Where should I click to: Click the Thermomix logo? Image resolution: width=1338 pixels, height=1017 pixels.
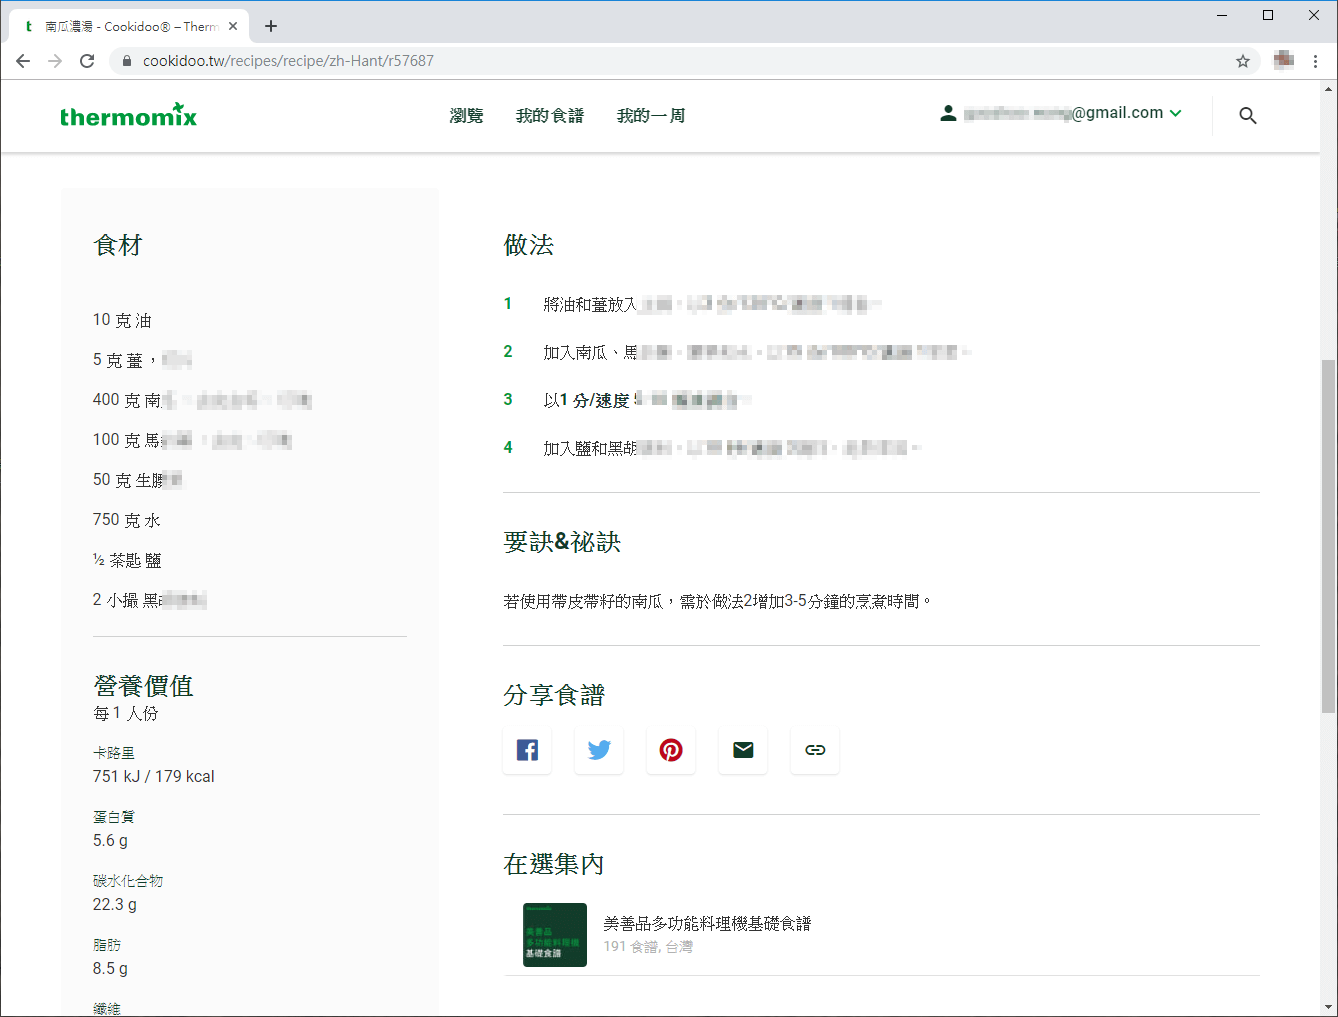[x=128, y=114]
